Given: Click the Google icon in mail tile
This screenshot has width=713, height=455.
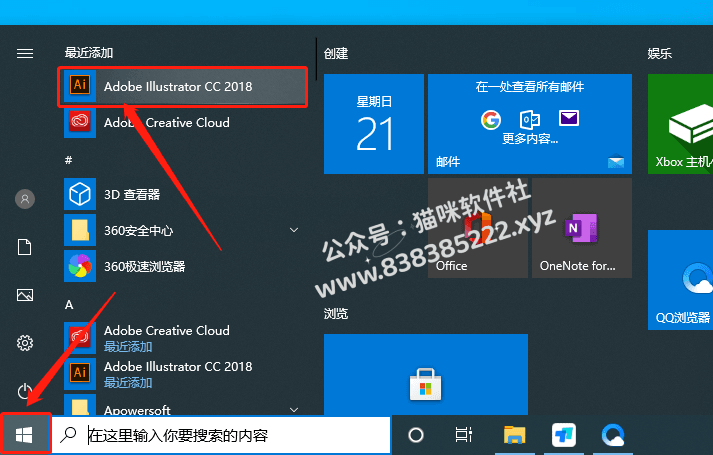Looking at the screenshot, I should (491, 120).
